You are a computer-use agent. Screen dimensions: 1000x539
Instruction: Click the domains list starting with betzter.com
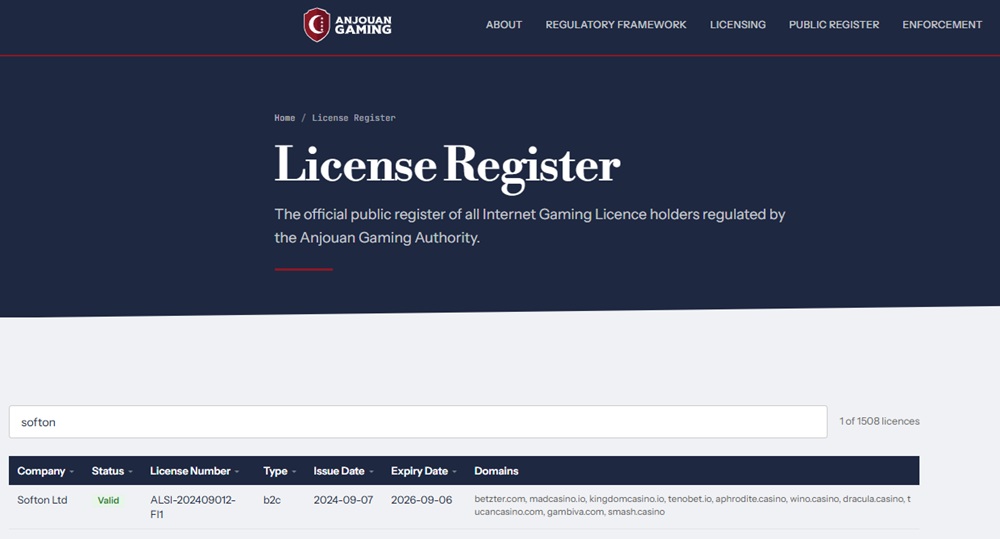point(693,505)
